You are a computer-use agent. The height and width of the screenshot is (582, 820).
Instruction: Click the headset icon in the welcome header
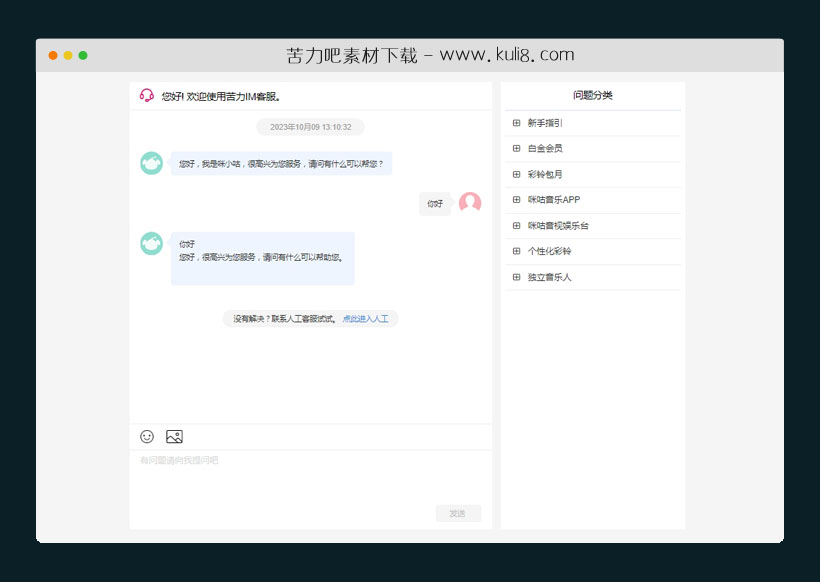(x=145, y=95)
